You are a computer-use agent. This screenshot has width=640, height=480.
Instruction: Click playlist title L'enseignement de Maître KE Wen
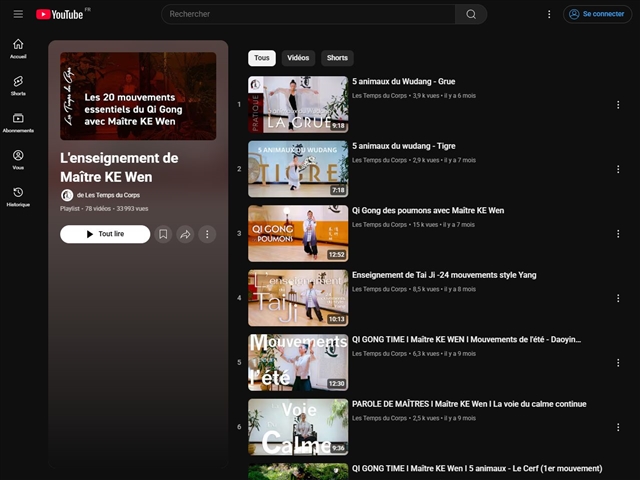(119, 168)
